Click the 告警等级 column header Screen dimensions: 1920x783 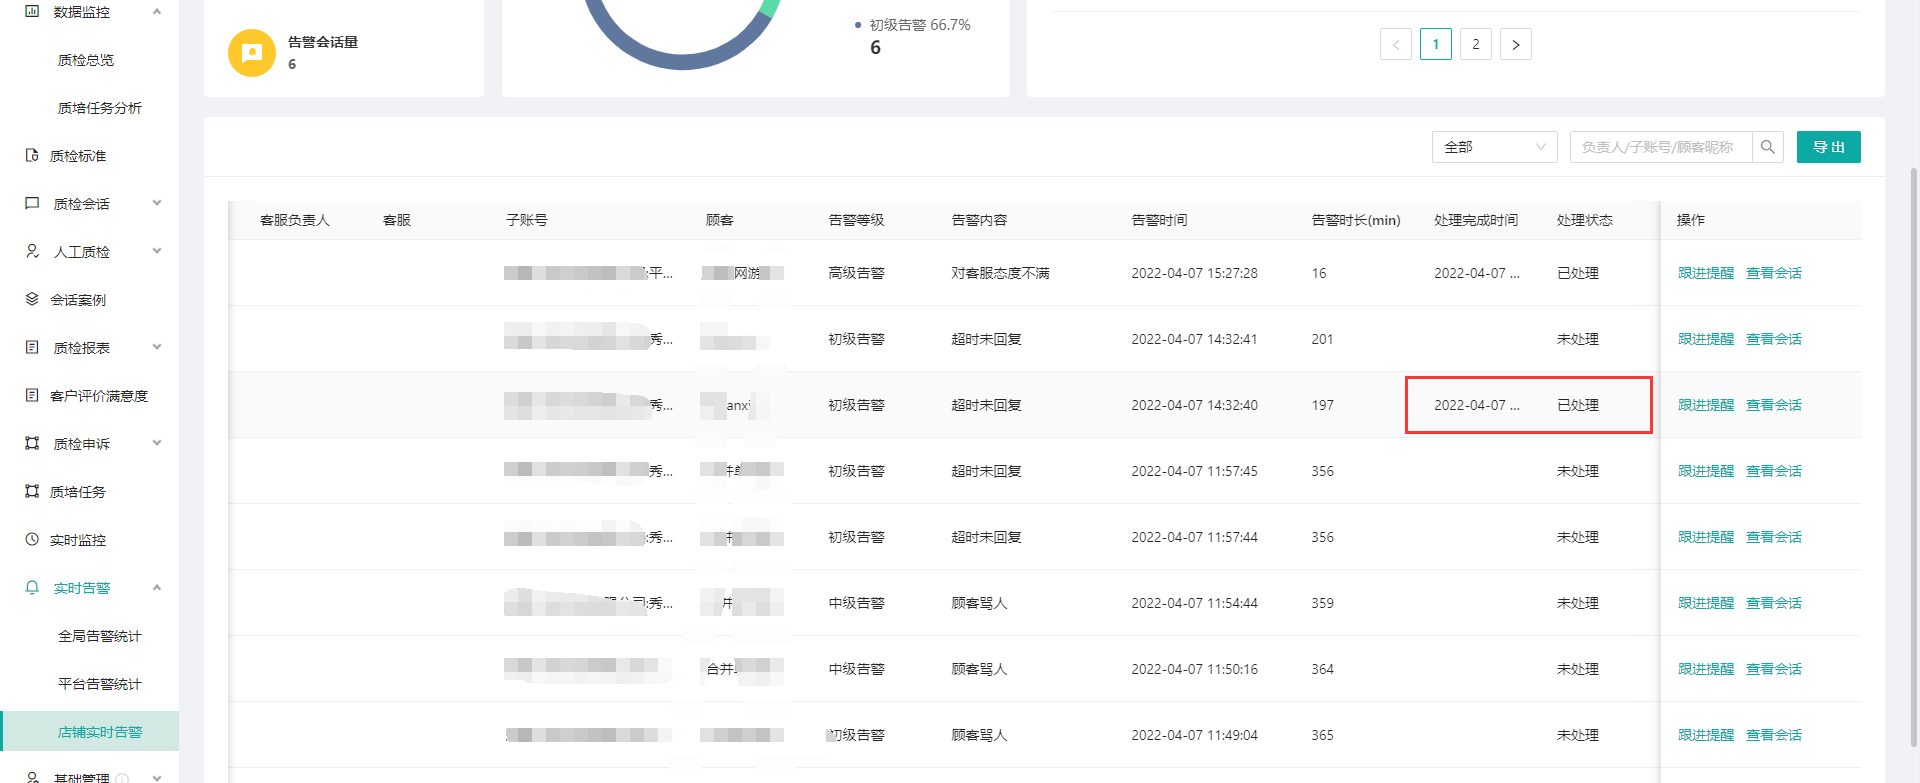[x=856, y=220]
